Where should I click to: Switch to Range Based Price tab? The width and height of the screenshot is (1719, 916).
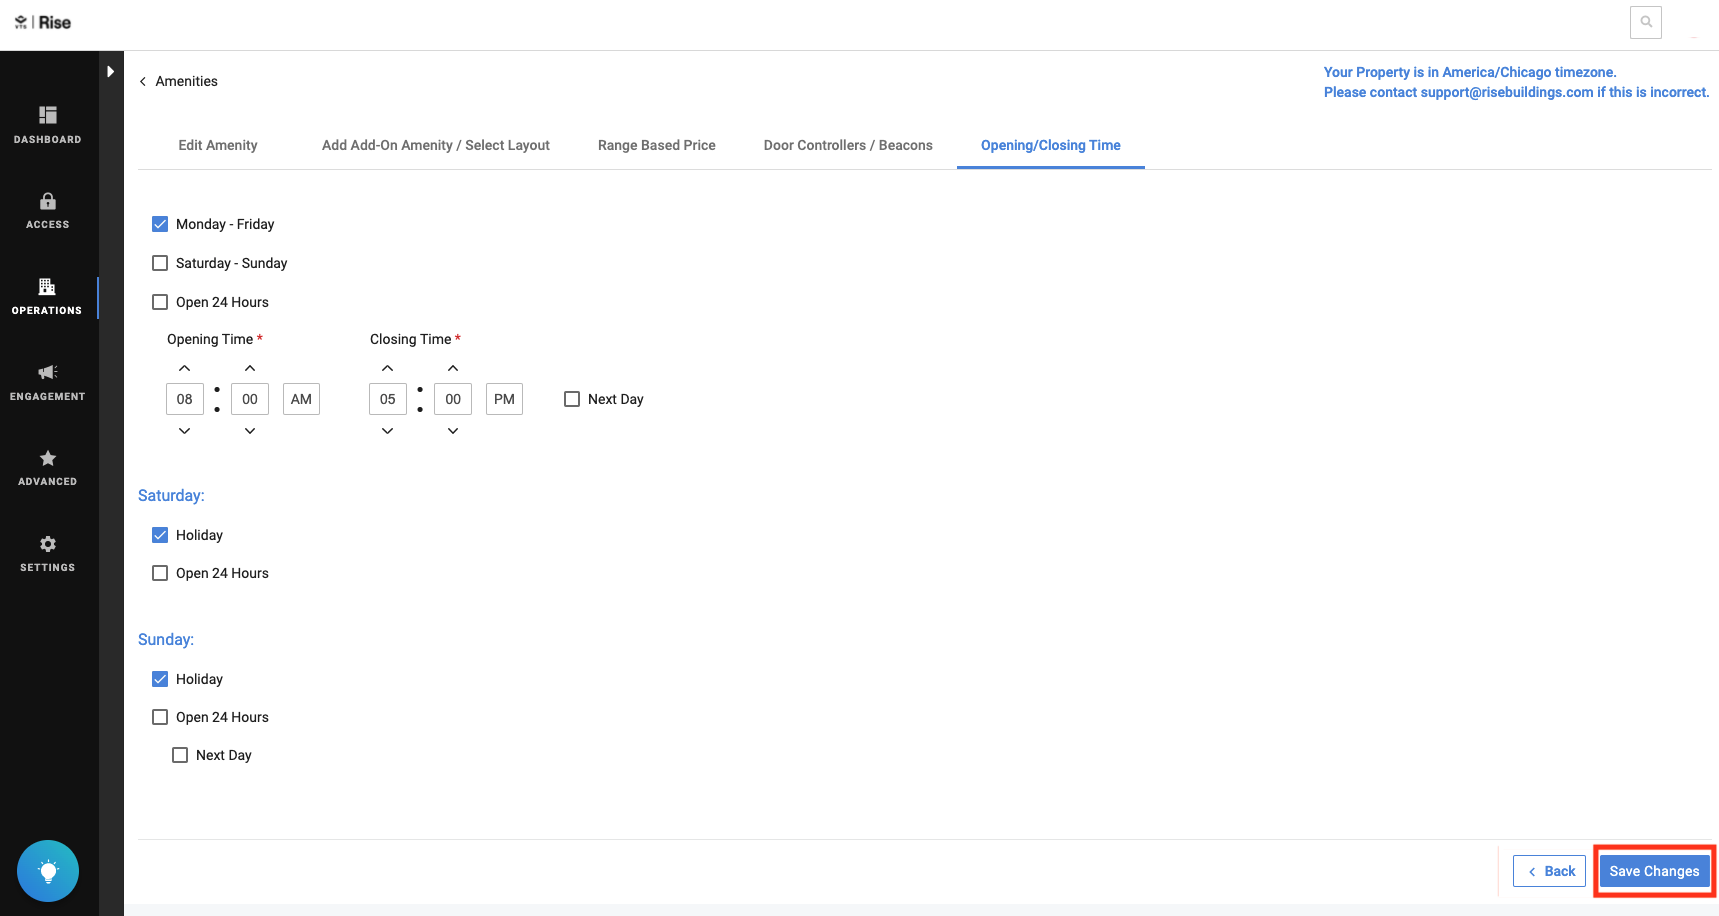coord(657,145)
